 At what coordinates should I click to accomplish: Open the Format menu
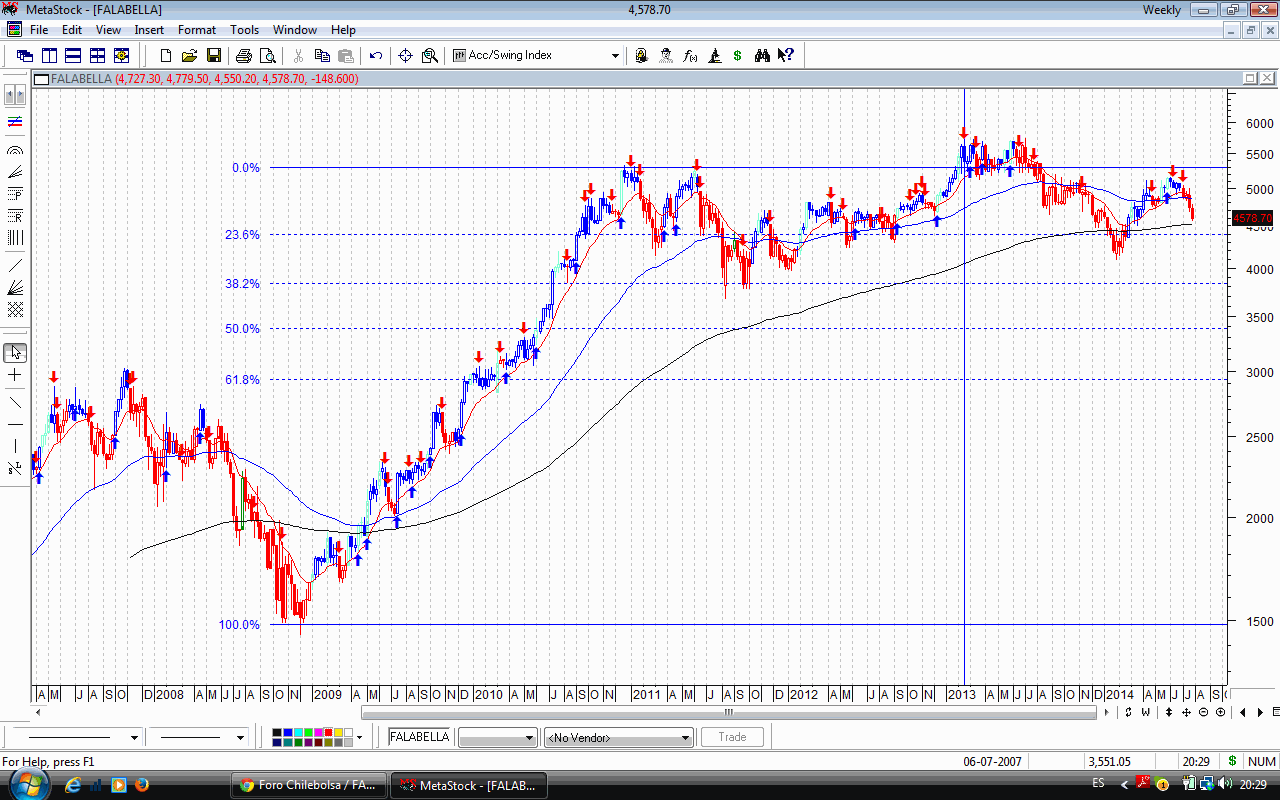[x=197, y=30]
